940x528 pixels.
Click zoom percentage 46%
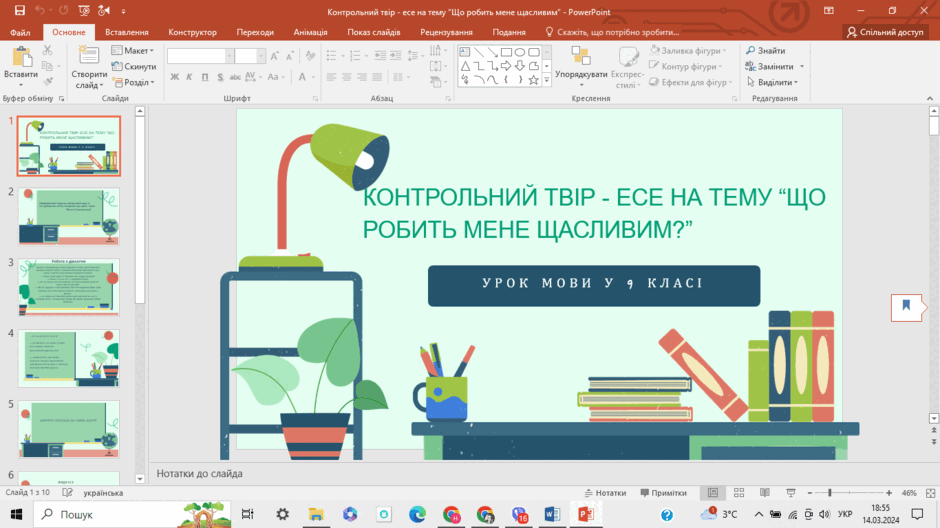pos(909,493)
